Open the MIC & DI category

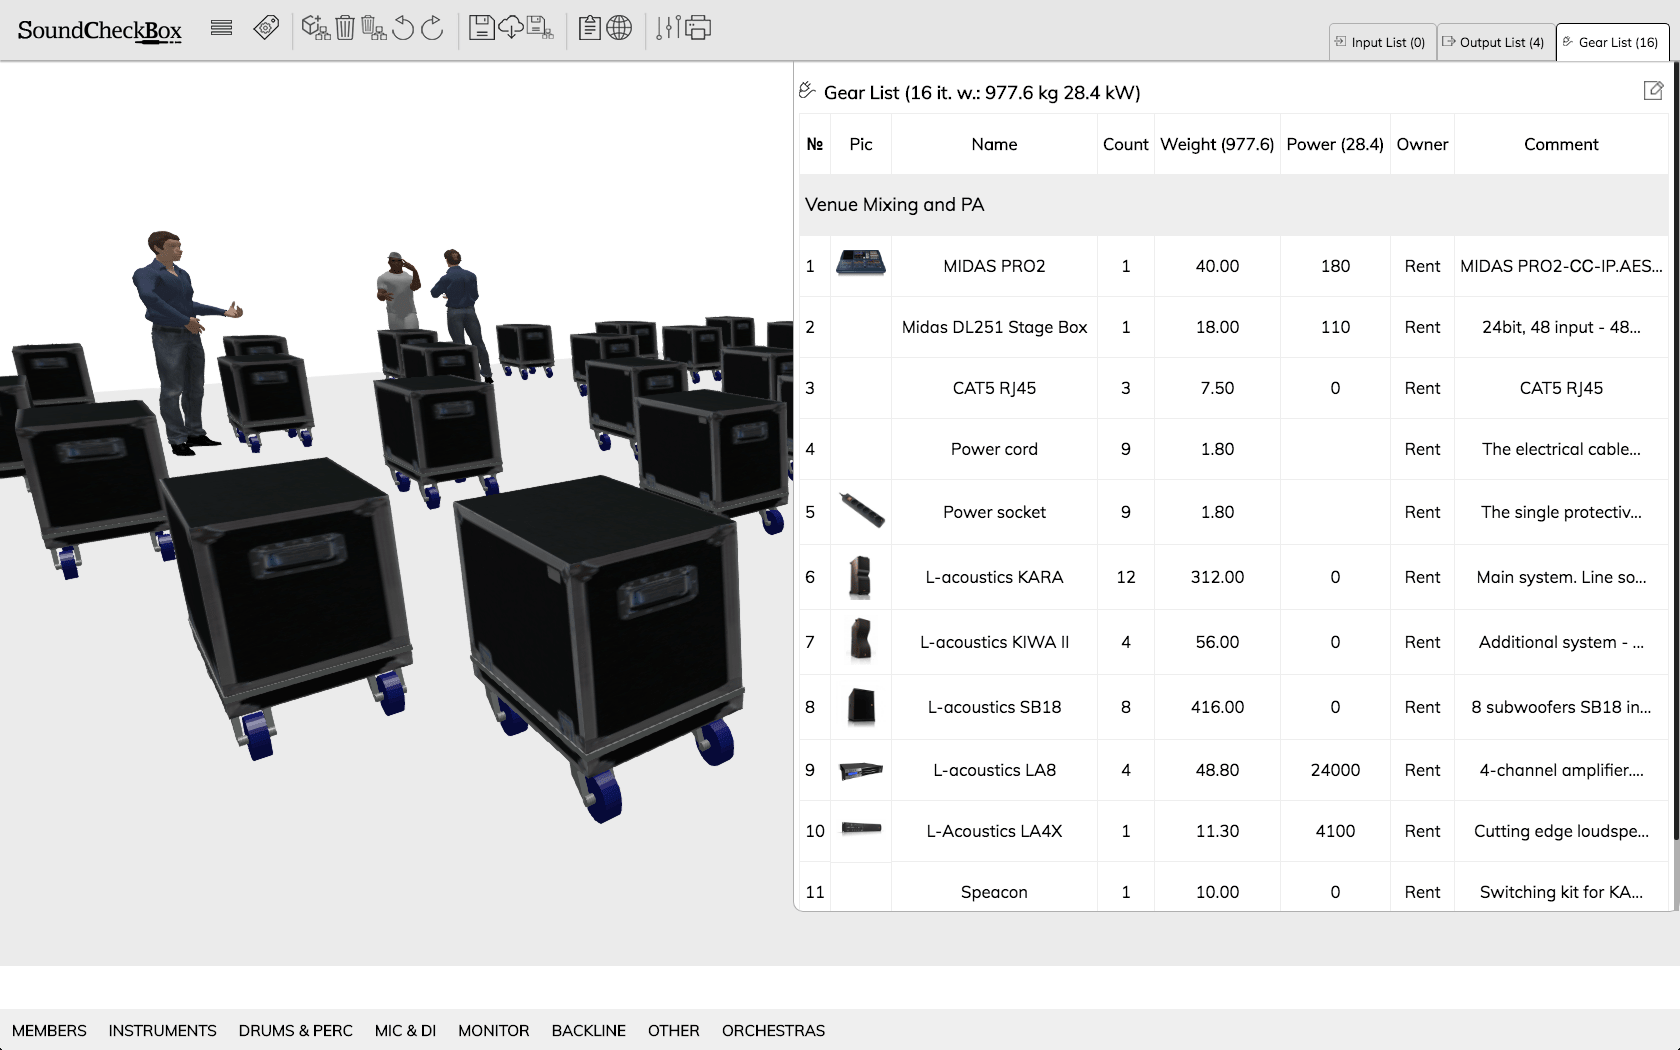tap(405, 1030)
